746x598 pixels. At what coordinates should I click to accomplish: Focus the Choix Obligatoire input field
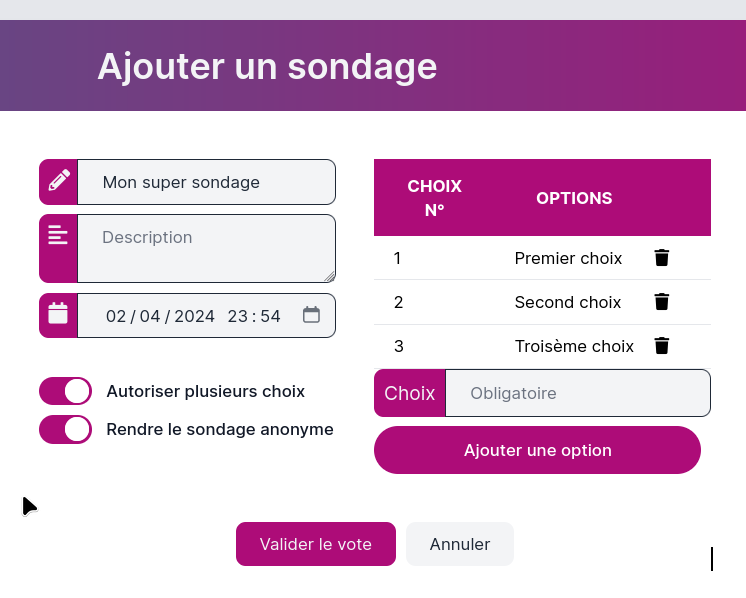point(577,393)
